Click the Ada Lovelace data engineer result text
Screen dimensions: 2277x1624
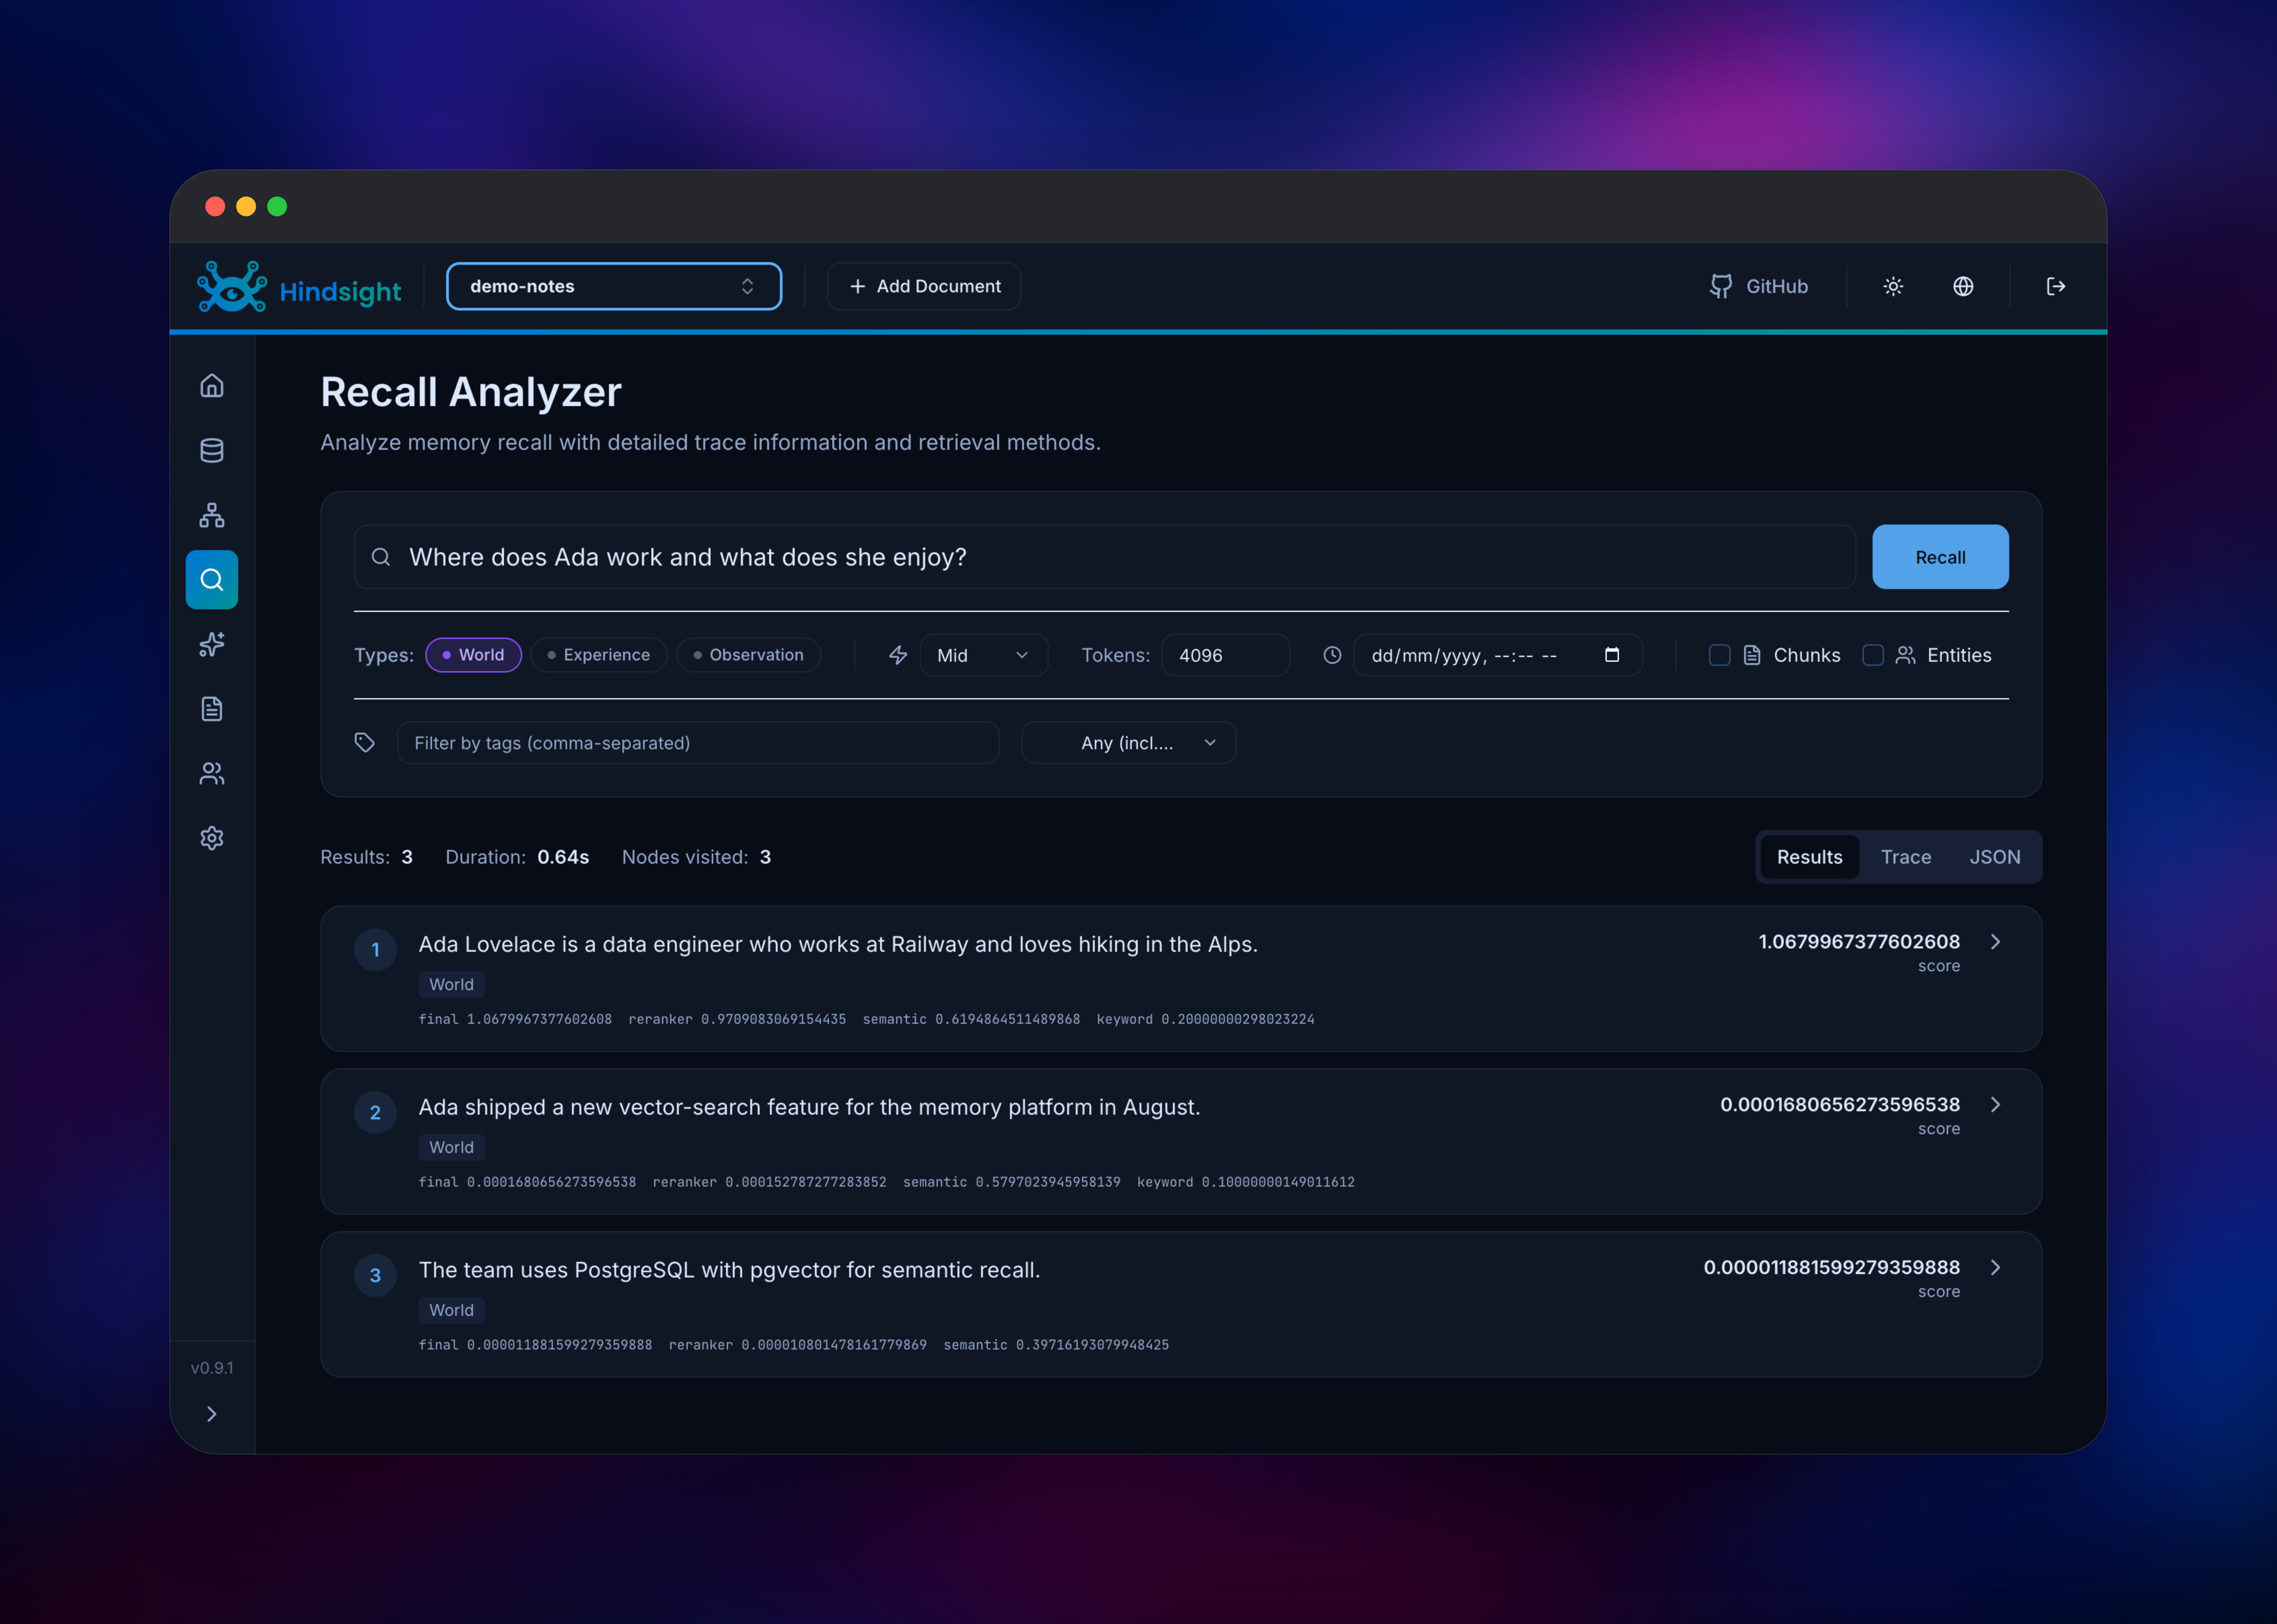pyautogui.click(x=838, y=945)
